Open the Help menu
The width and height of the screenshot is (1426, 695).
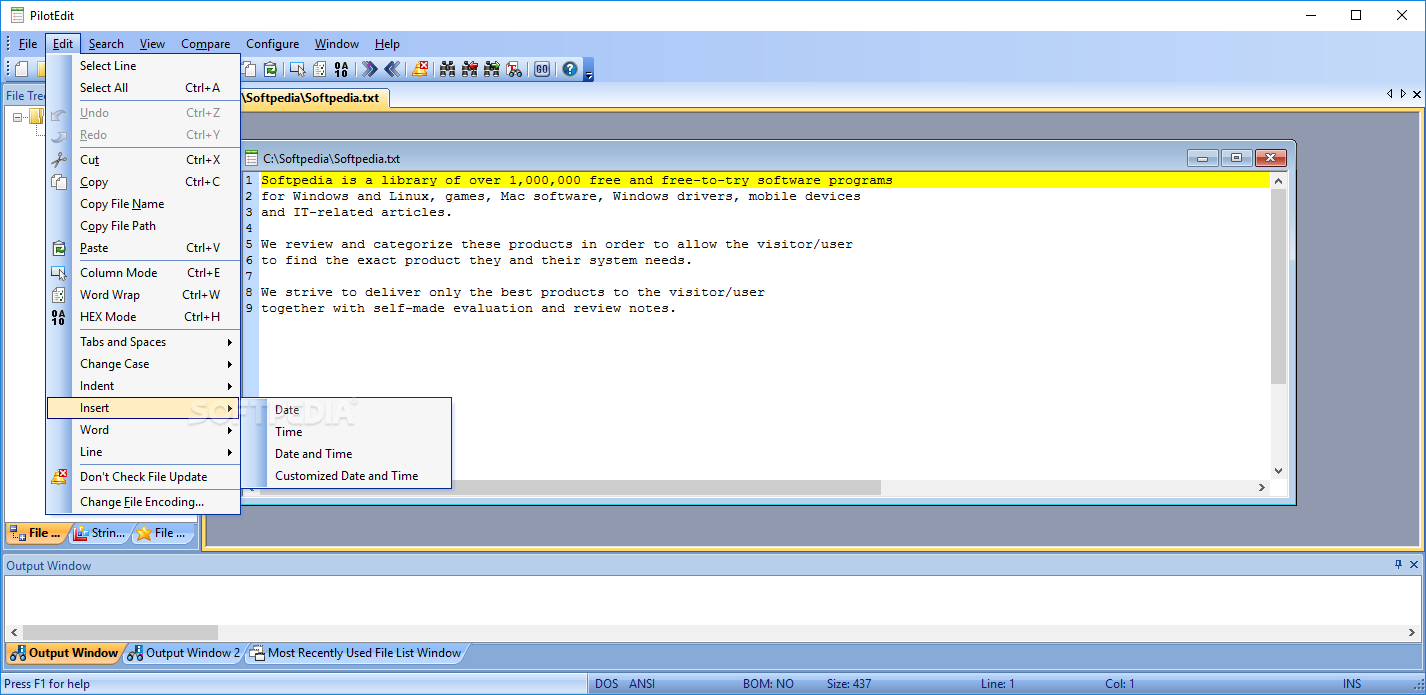(387, 44)
